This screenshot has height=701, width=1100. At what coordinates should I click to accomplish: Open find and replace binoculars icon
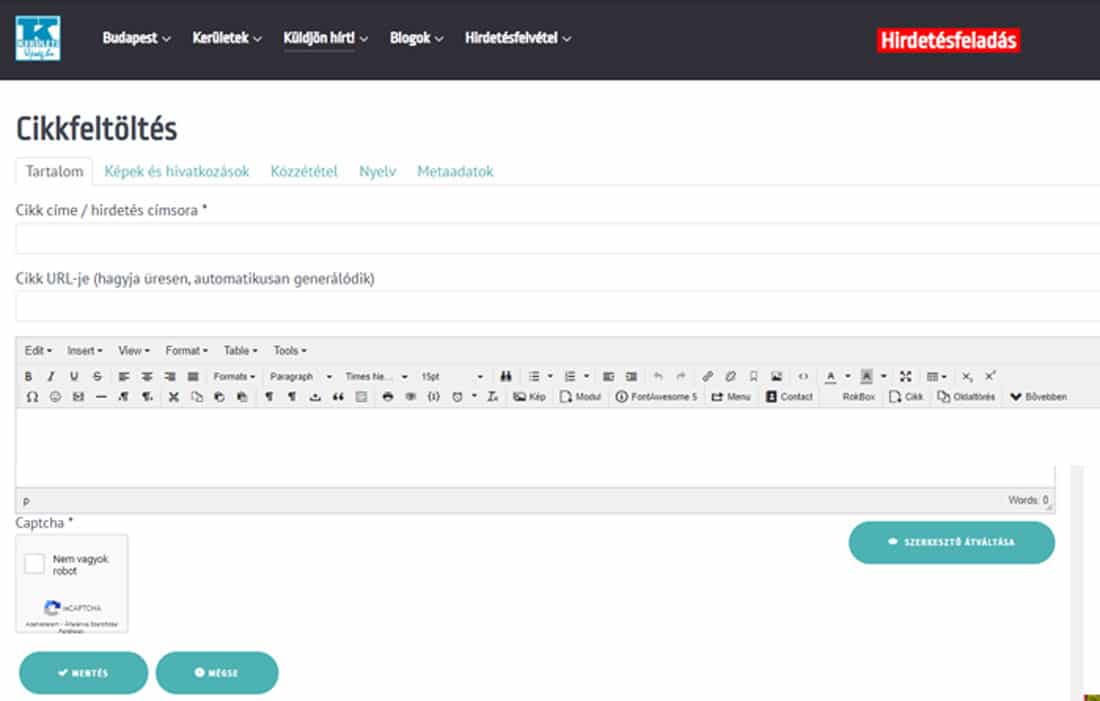[x=506, y=377]
